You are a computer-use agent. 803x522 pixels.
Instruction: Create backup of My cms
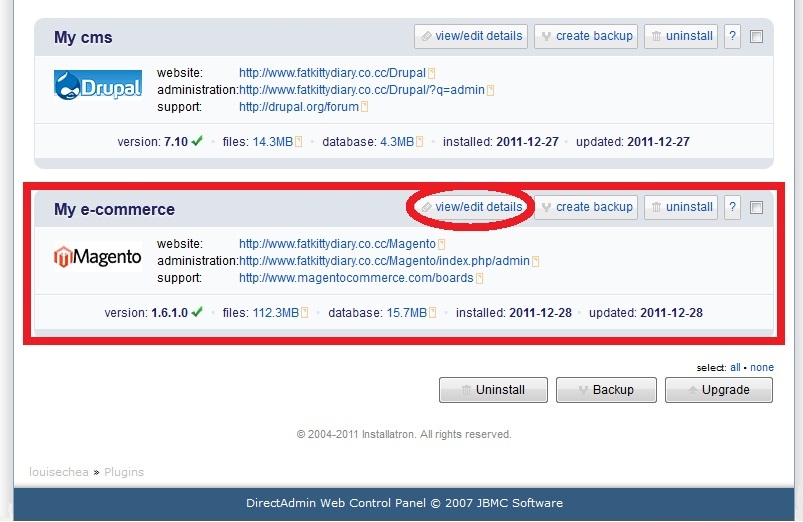coord(586,36)
